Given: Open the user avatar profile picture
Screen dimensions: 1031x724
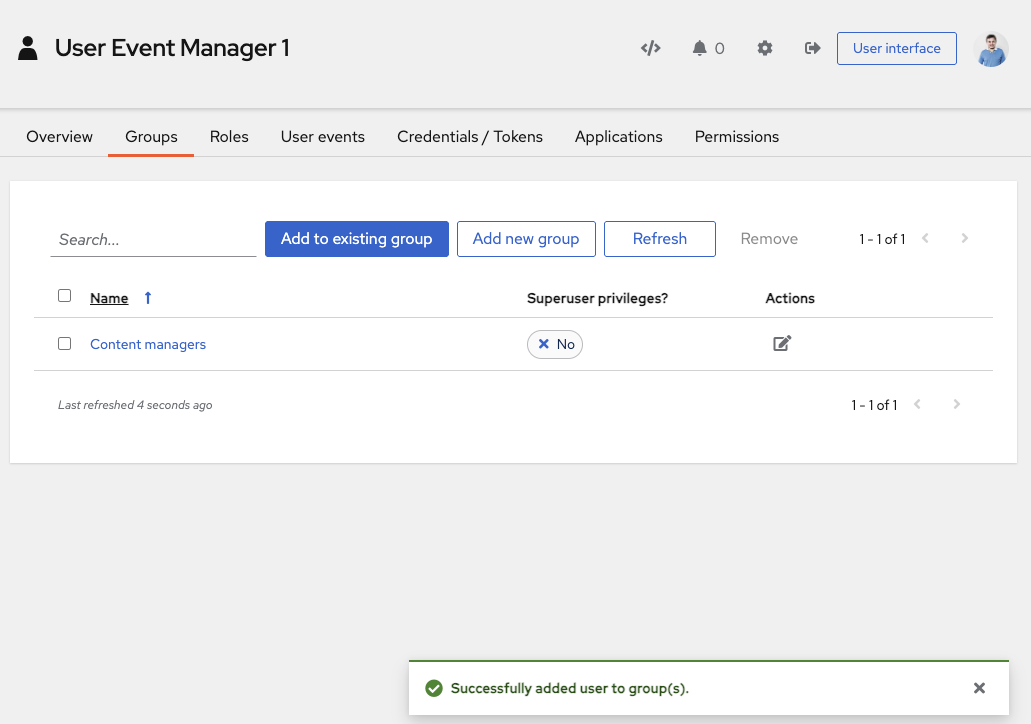Looking at the screenshot, I should point(990,49).
